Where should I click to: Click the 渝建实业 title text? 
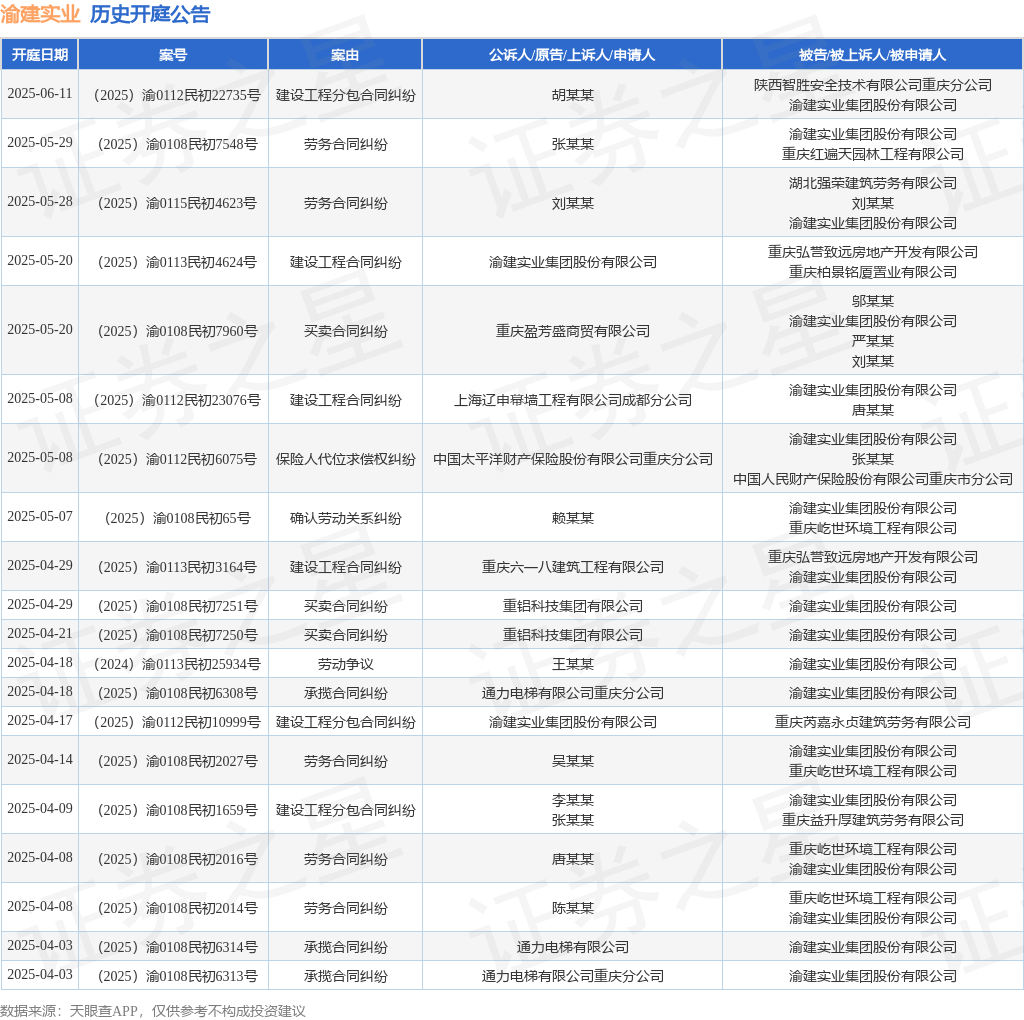[x=40, y=14]
